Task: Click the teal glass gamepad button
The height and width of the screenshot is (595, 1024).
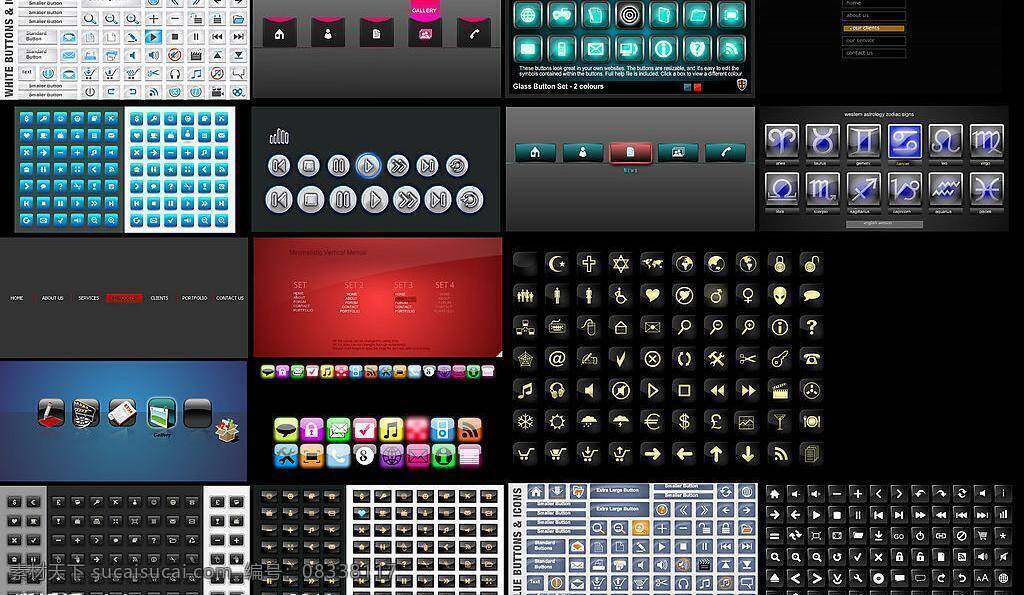Action: point(561,15)
